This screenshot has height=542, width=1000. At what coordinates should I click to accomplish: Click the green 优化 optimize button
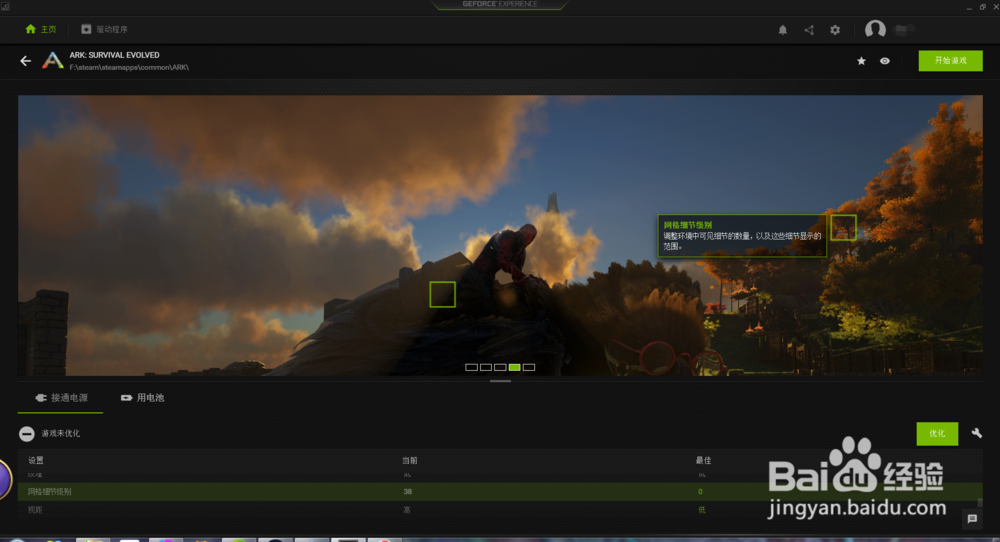click(x=937, y=434)
